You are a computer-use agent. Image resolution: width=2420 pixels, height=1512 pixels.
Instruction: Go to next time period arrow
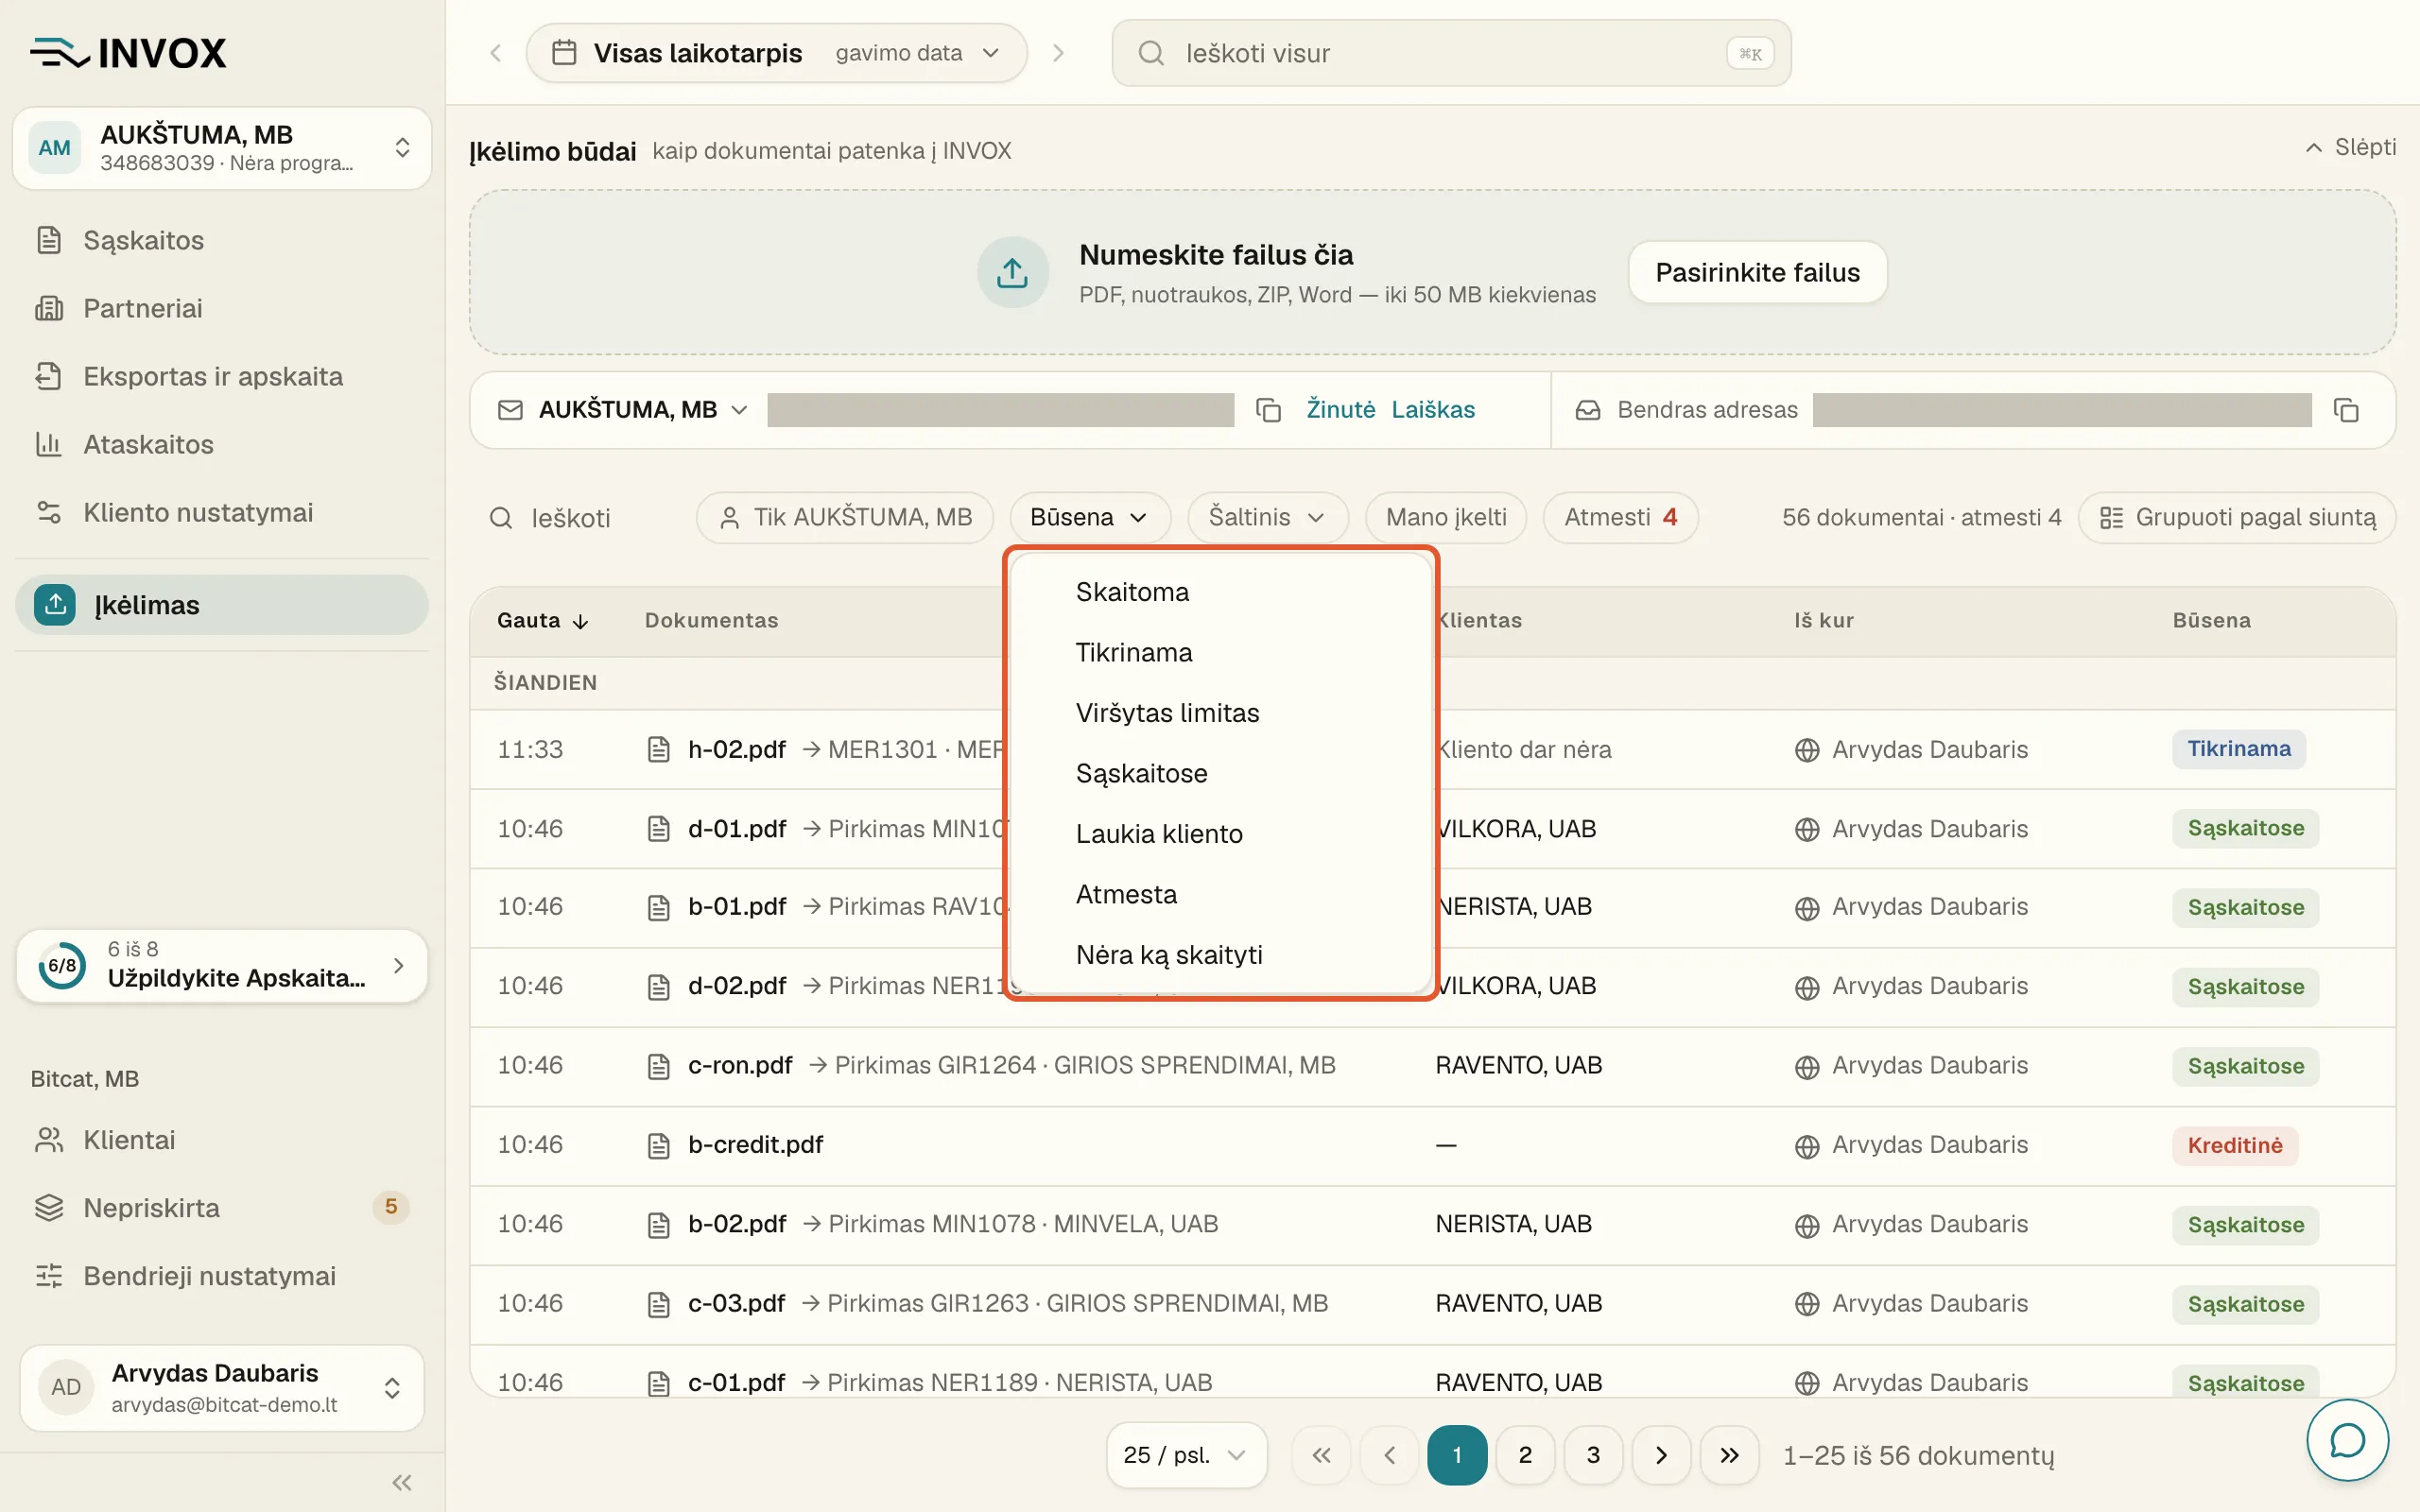(x=1058, y=53)
